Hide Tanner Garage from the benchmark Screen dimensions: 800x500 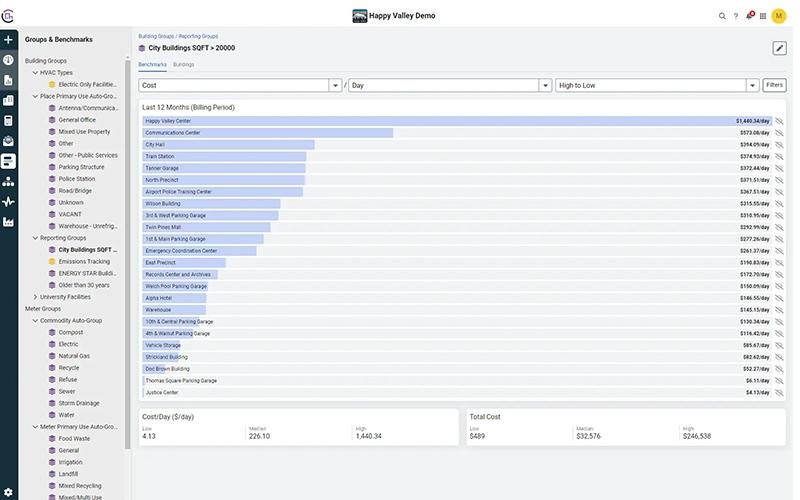pos(779,168)
